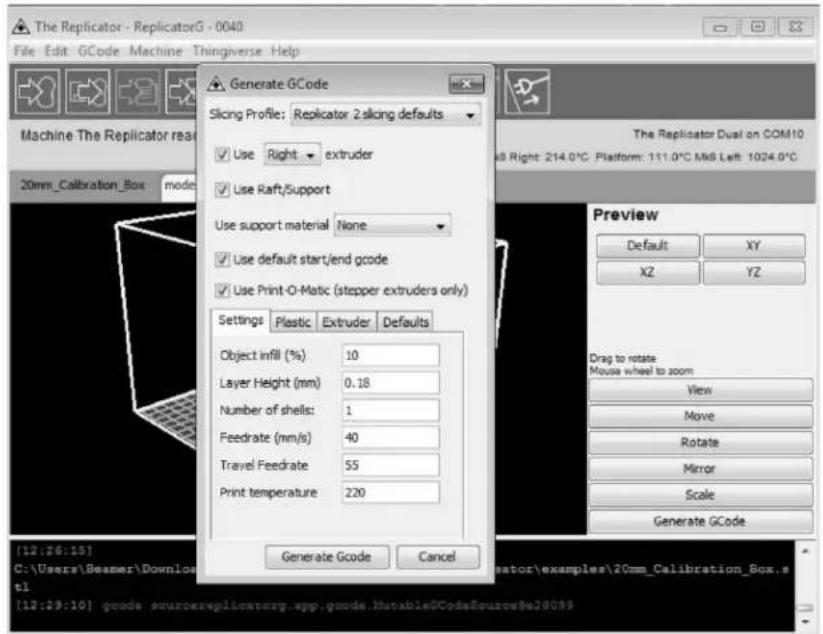Click the Number of shells field

(390, 410)
